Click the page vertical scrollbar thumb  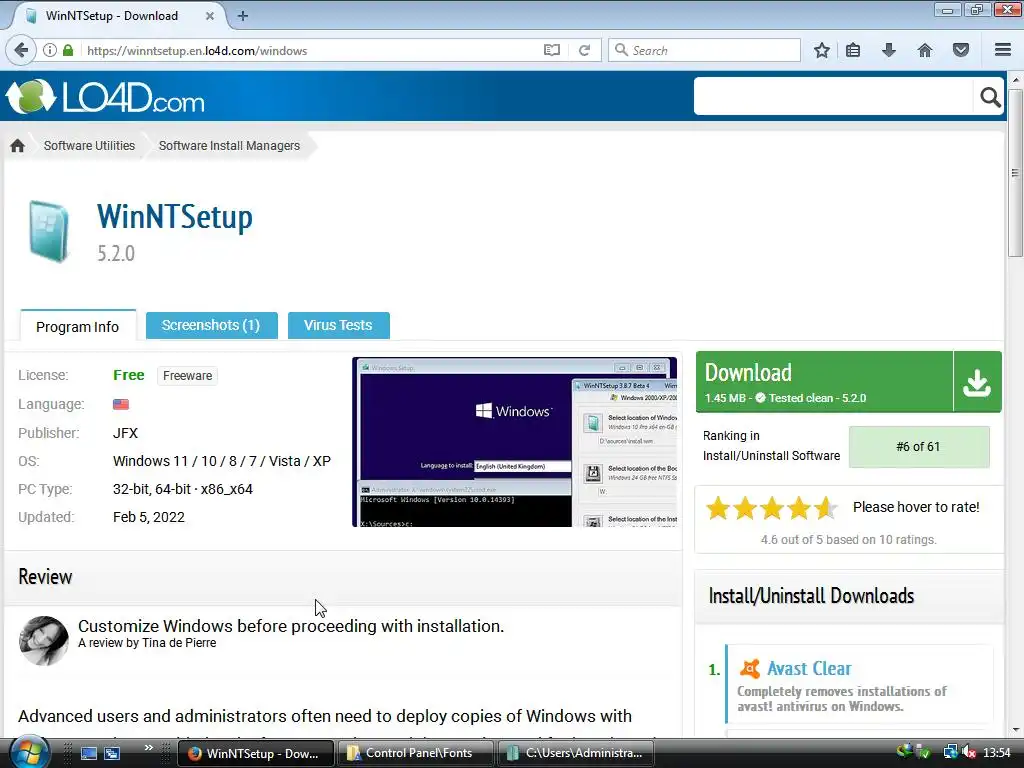tap(1015, 173)
